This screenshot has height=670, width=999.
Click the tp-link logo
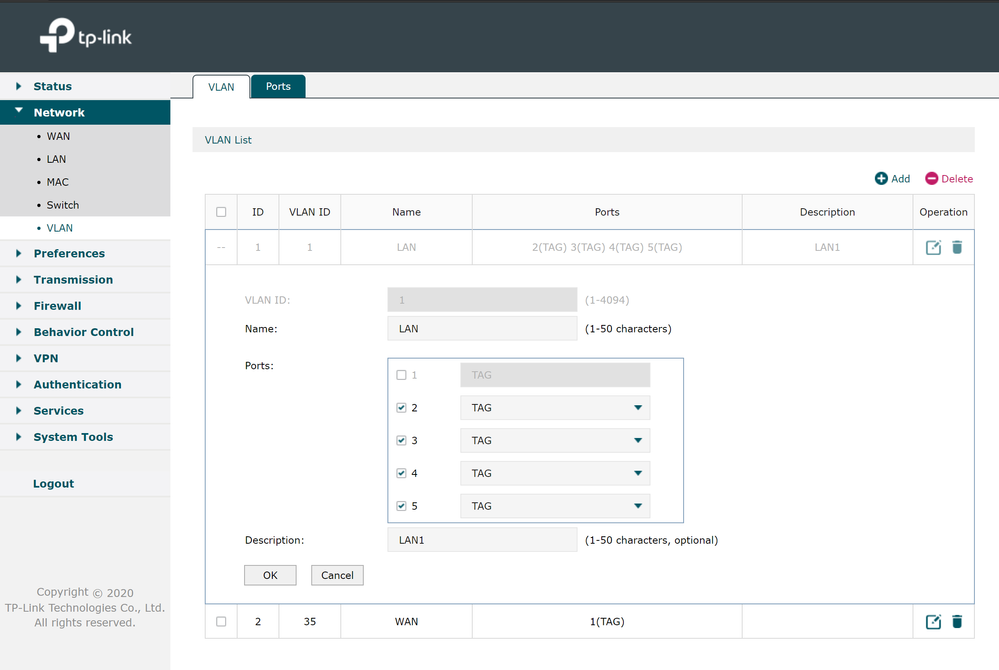86,37
